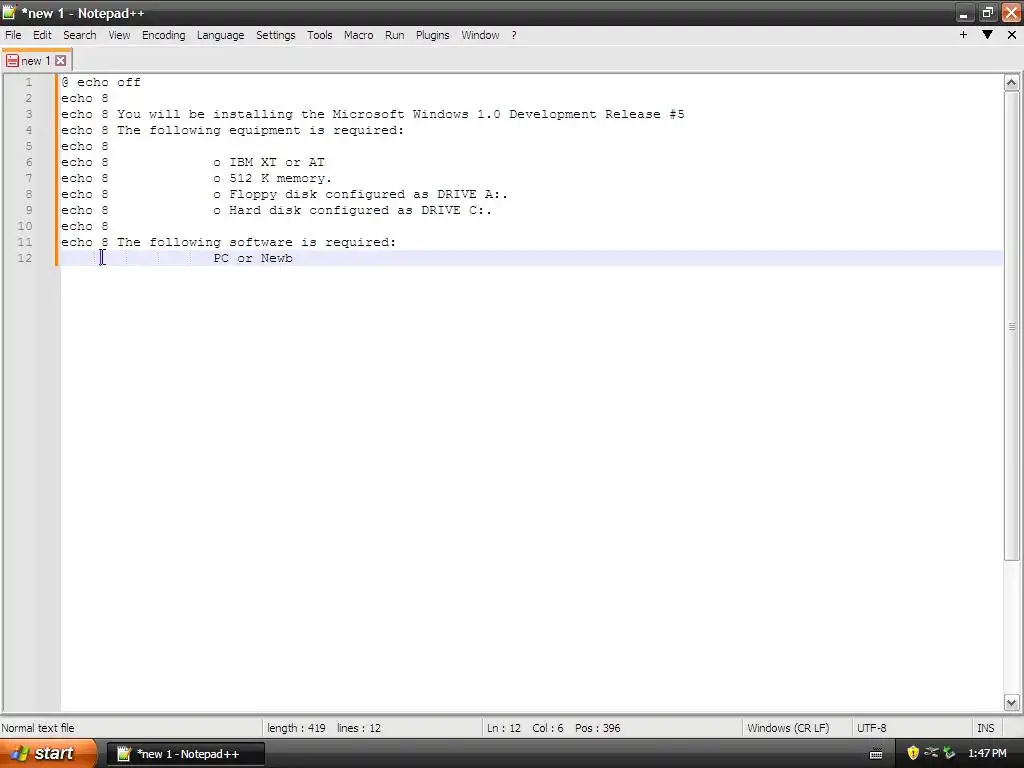Viewport: 1024px width, 768px height.
Task: Open the document list dropdown triangle
Action: pyautogui.click(x=987, y=35)
